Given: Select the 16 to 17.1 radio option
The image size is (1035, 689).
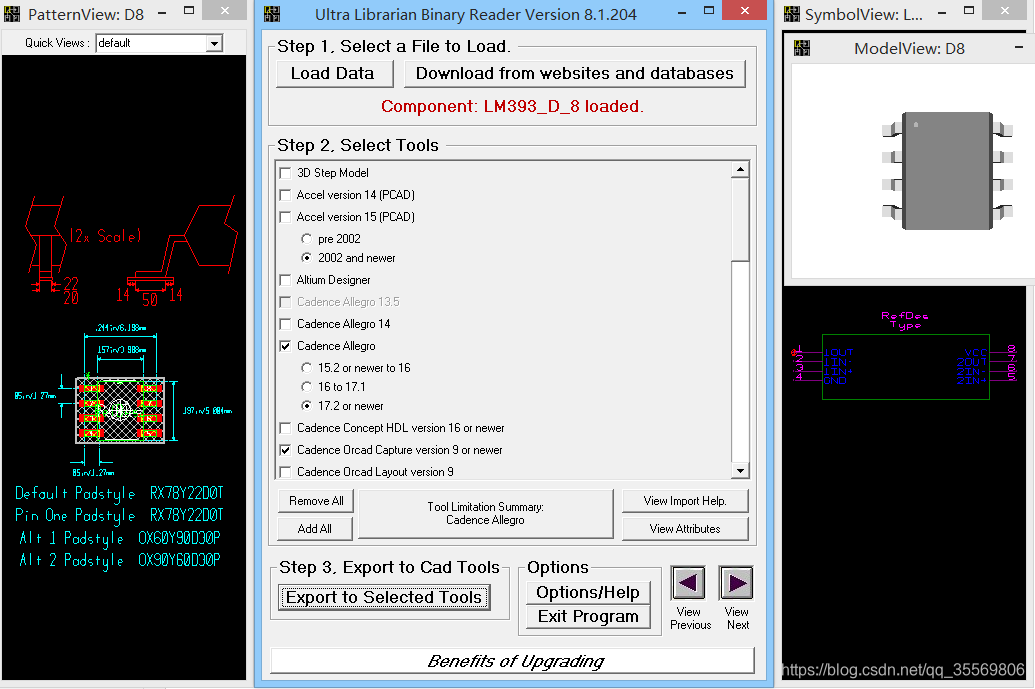Looking at the screenshot, I should pos(306,387).
